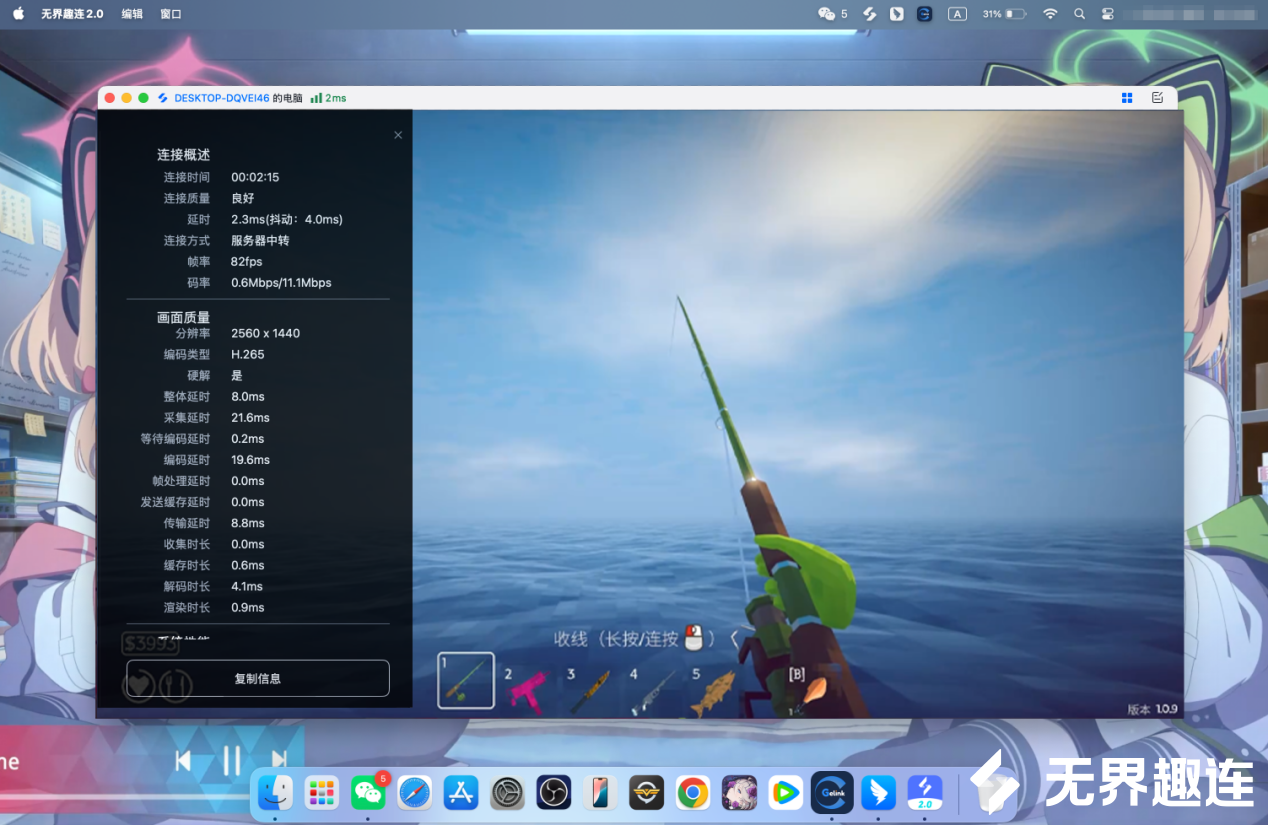Click the white bird icon in menu bar
The image size is (1268, 825).
[x=897, y=14]
